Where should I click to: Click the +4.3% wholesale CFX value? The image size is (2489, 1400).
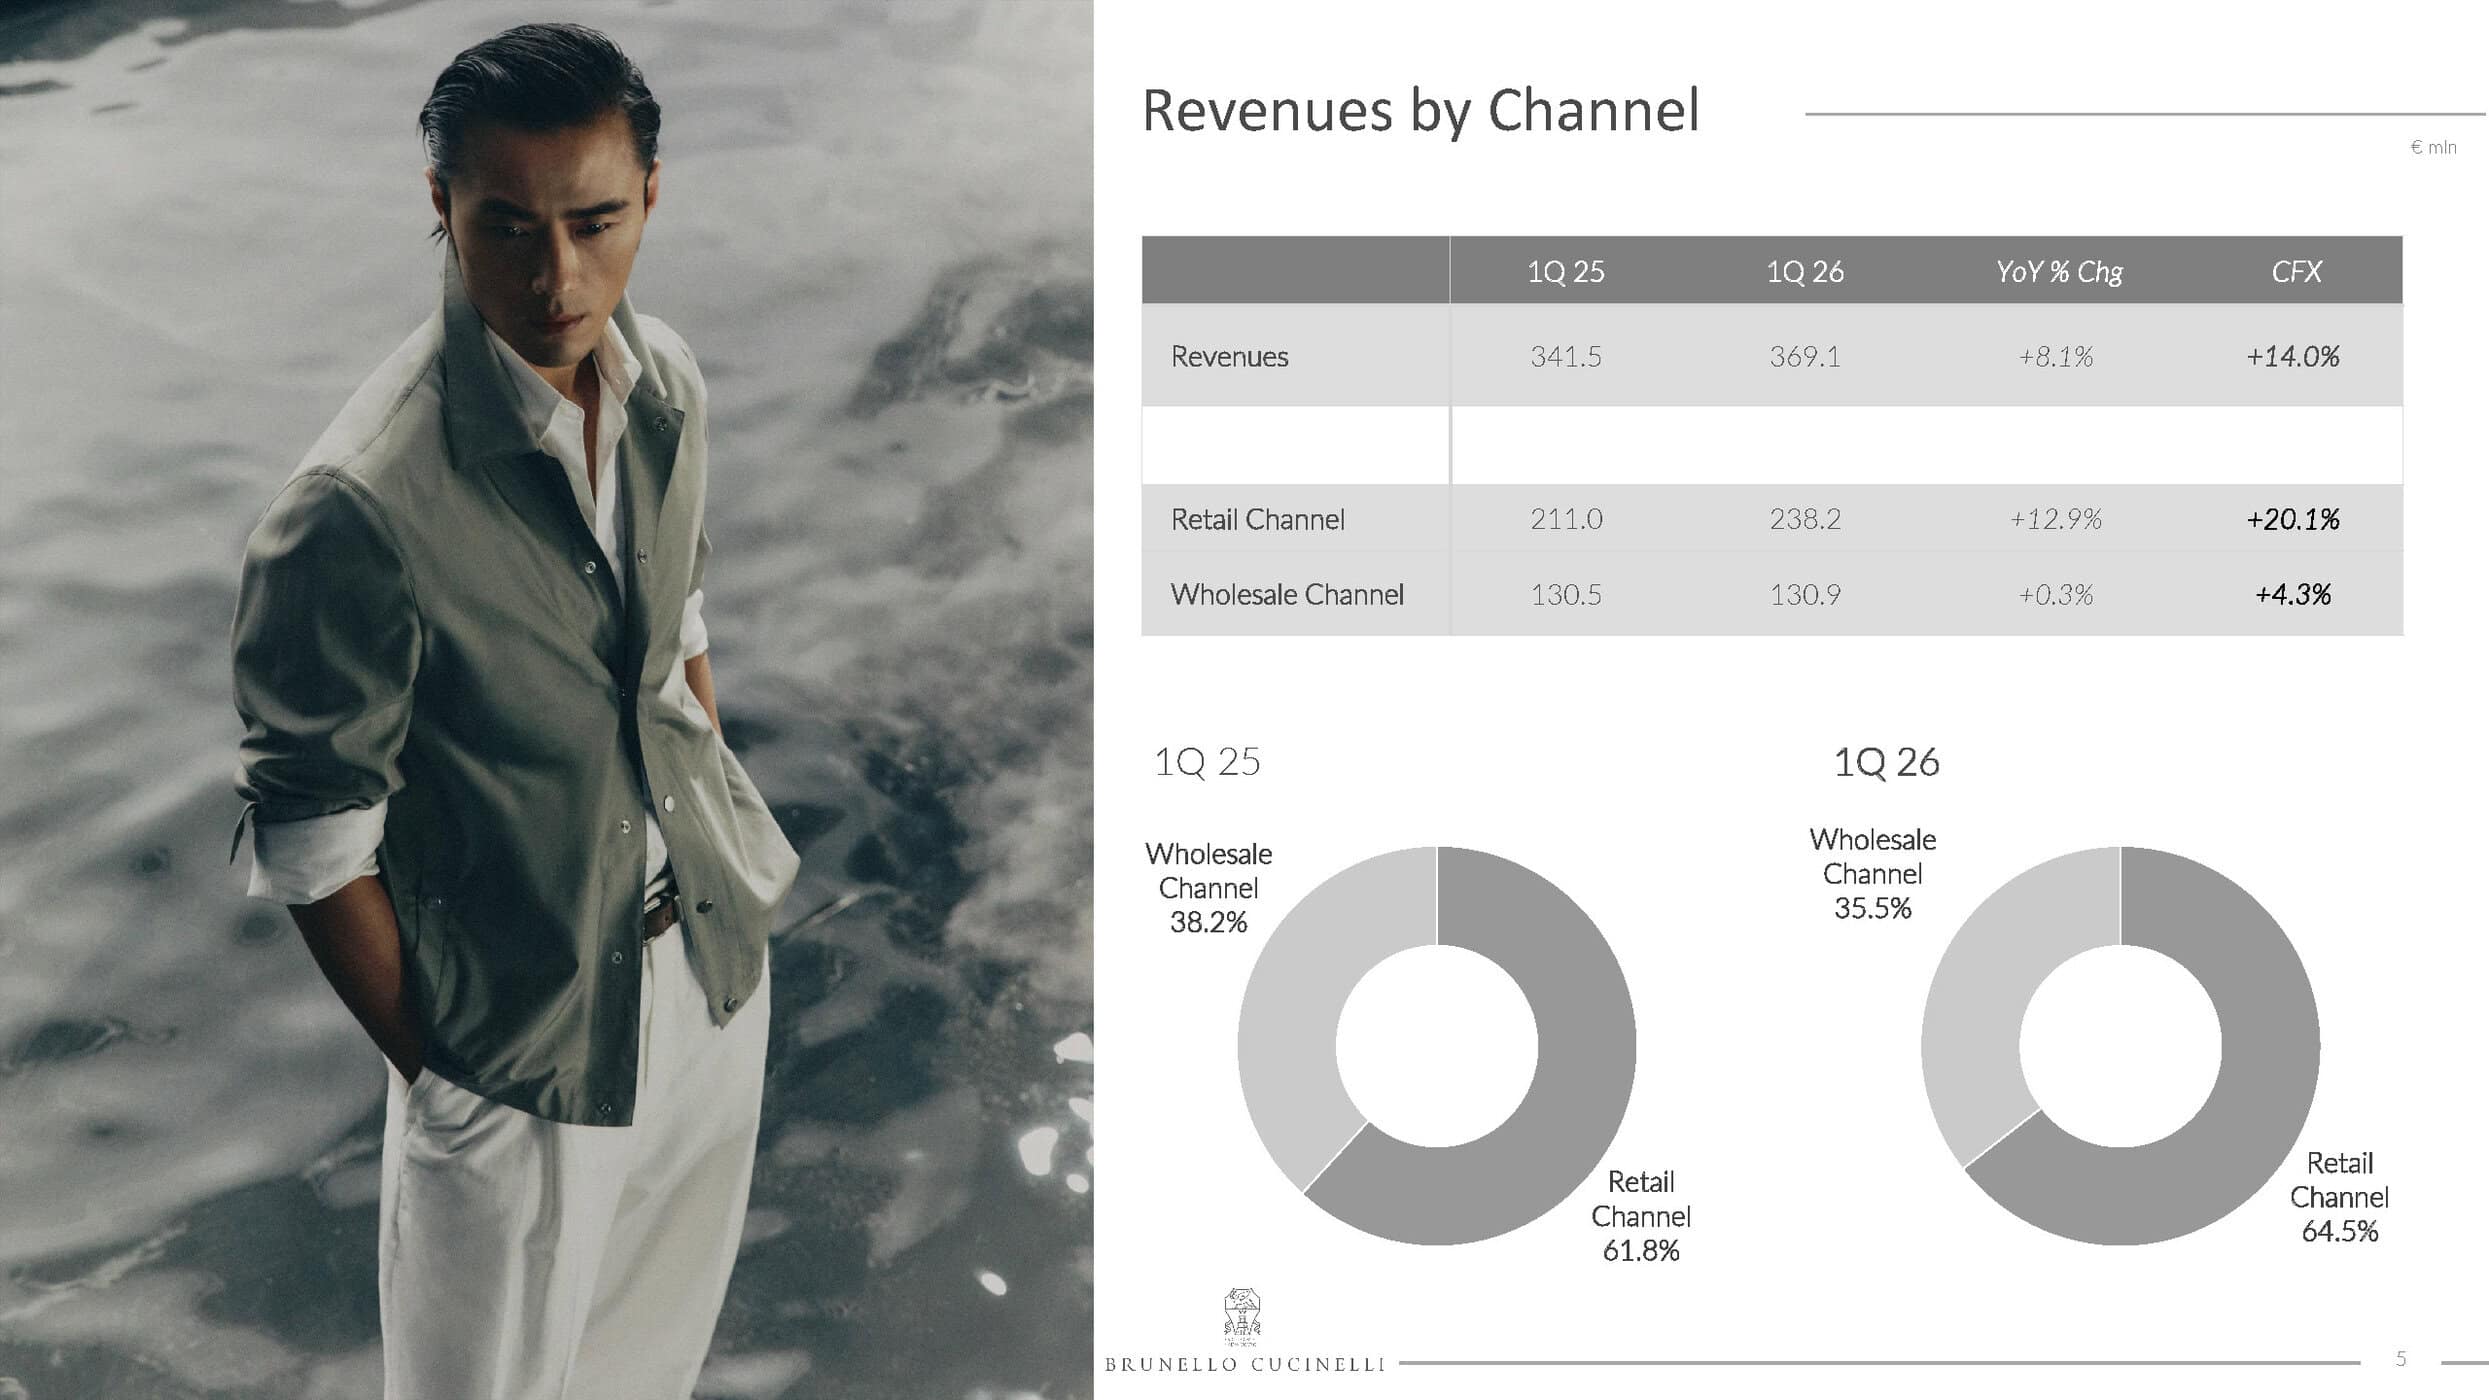2292,594
